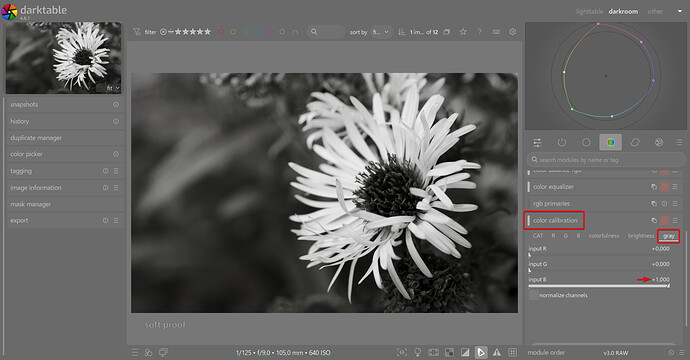Toggle guides and overlays grid icon
The height and width of the screenshot is (360, 690).
point(512,352)
